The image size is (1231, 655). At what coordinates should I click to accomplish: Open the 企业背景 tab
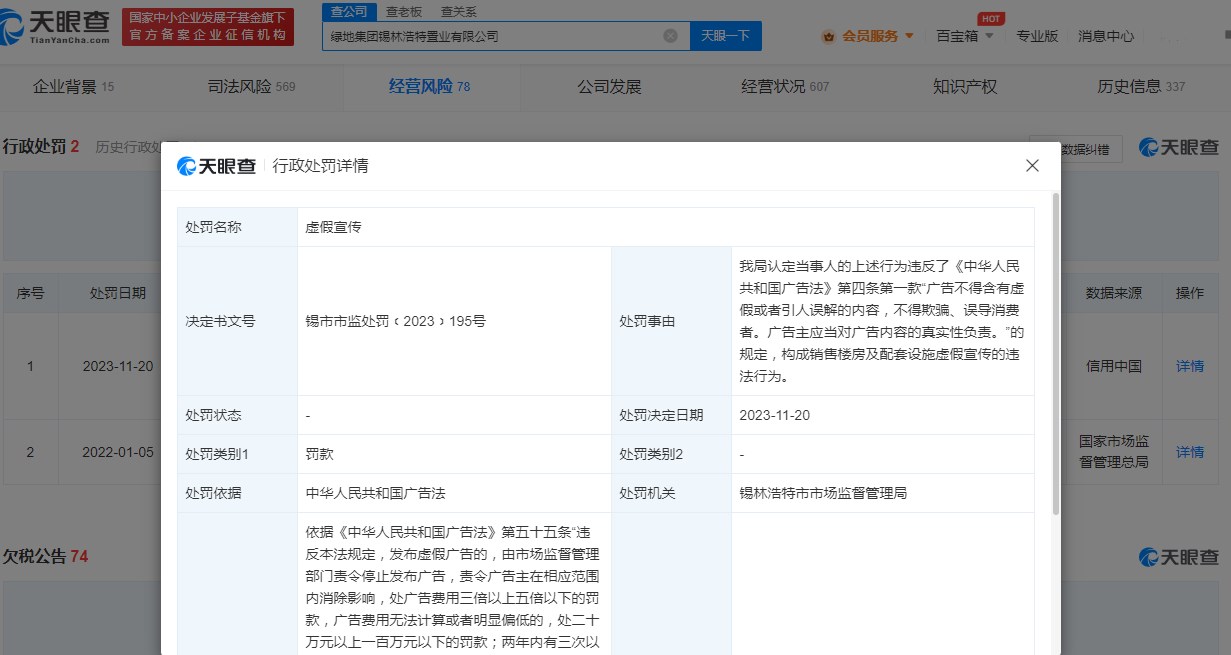point(74,87)
